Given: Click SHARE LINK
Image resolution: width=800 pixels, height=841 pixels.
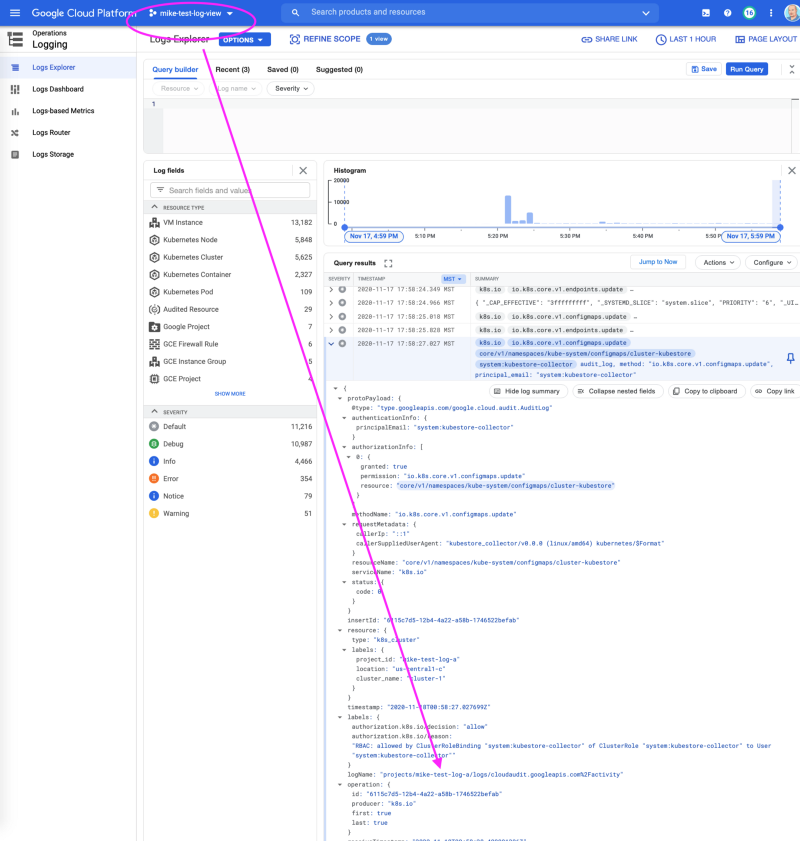Looking at the screenshot, I should click(610, 40).
